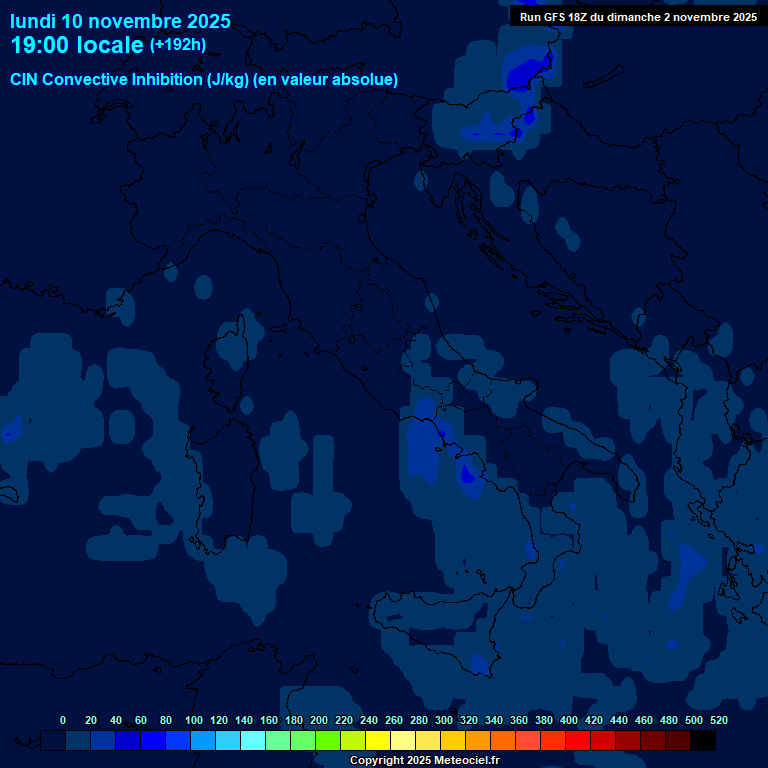The width and height of the screenshot is (768, 768).
Task: Select the bright red 400 legend swatch
Action: coord(578,740)
